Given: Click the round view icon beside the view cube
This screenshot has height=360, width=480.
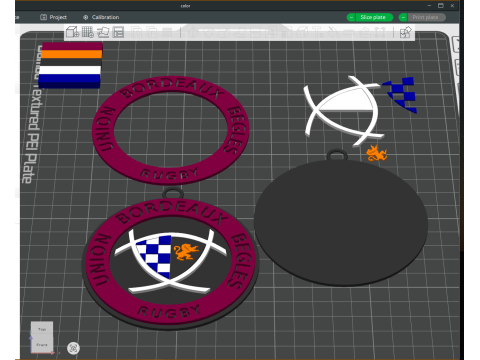Looking at the screenshot, I should (x=73, y=348).
